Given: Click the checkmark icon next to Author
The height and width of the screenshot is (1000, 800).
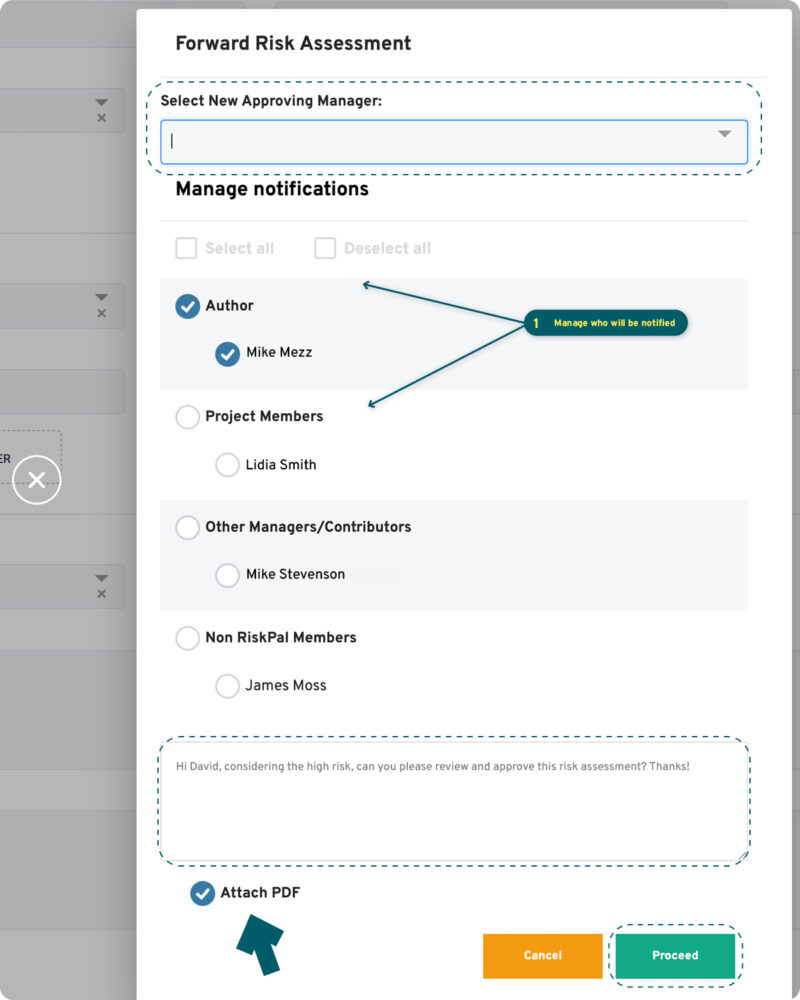Looking at the screenshot, I should click(186, 306).
